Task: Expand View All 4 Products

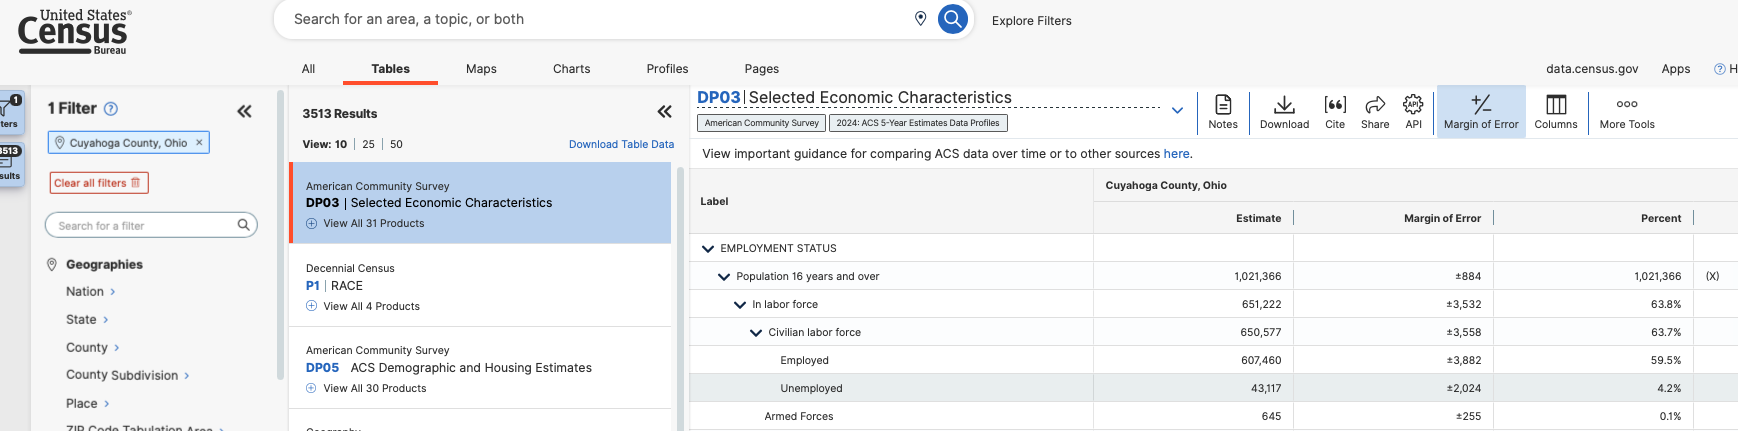Action: (x=362, y=306)
